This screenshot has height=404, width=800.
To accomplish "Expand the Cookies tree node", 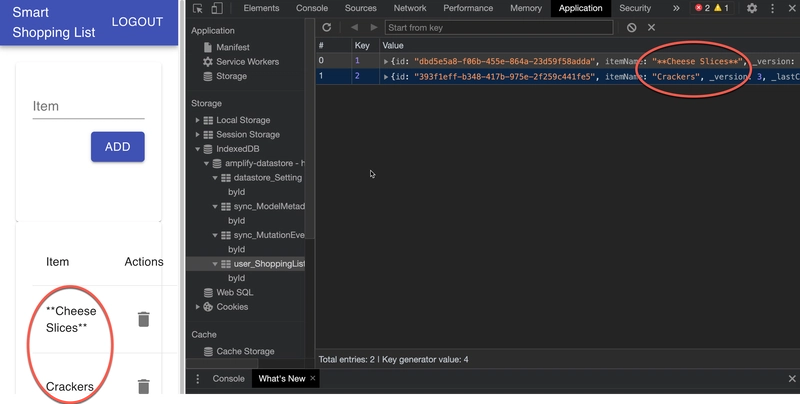I will (x=198, y=307).
